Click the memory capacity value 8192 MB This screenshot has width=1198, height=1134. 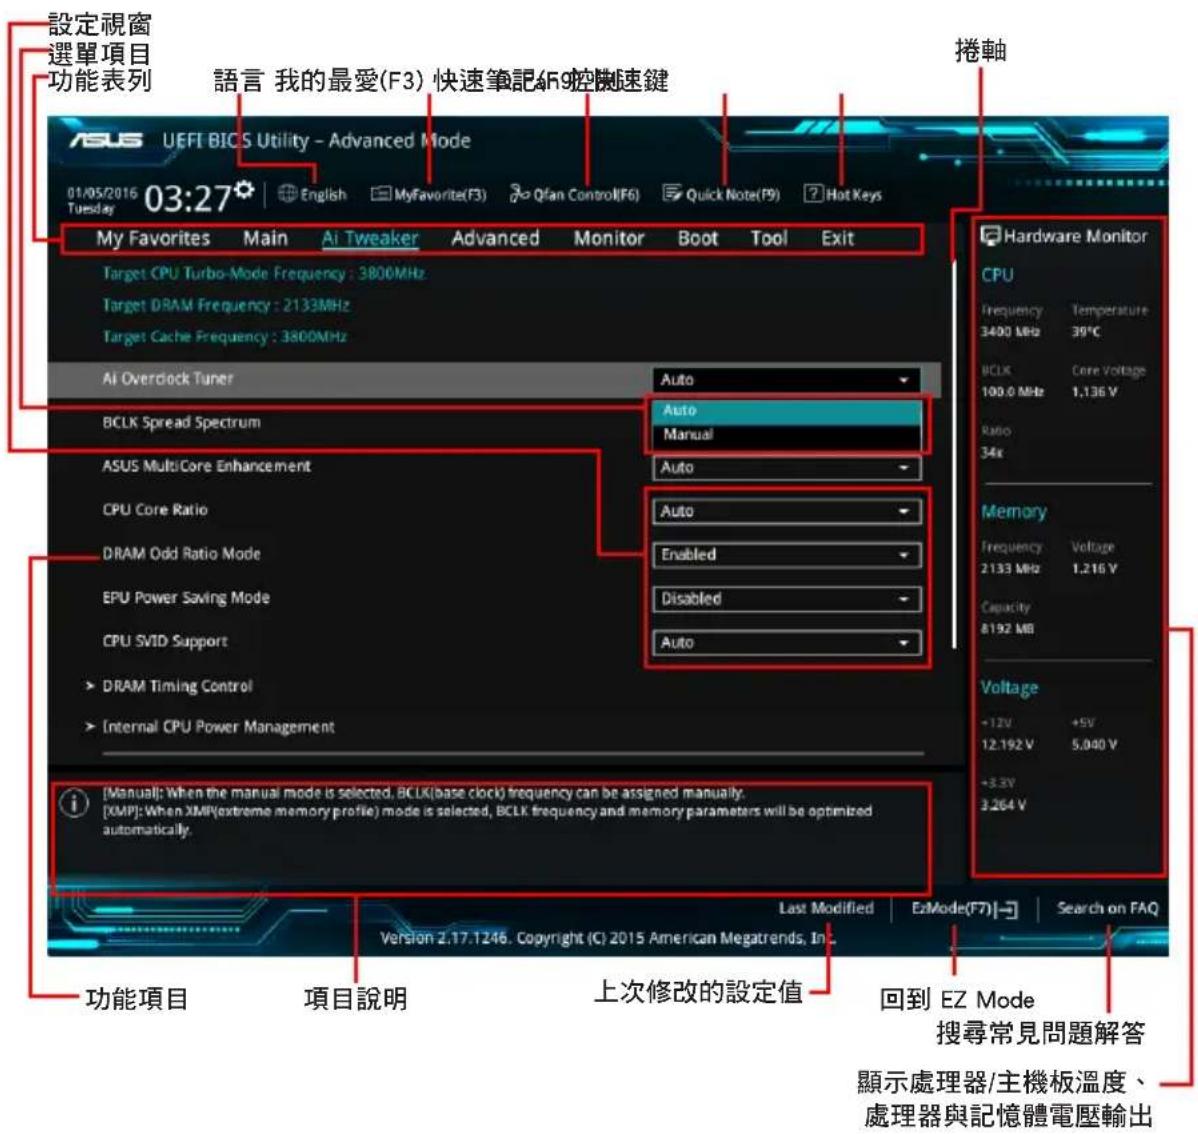[1007, 629]
